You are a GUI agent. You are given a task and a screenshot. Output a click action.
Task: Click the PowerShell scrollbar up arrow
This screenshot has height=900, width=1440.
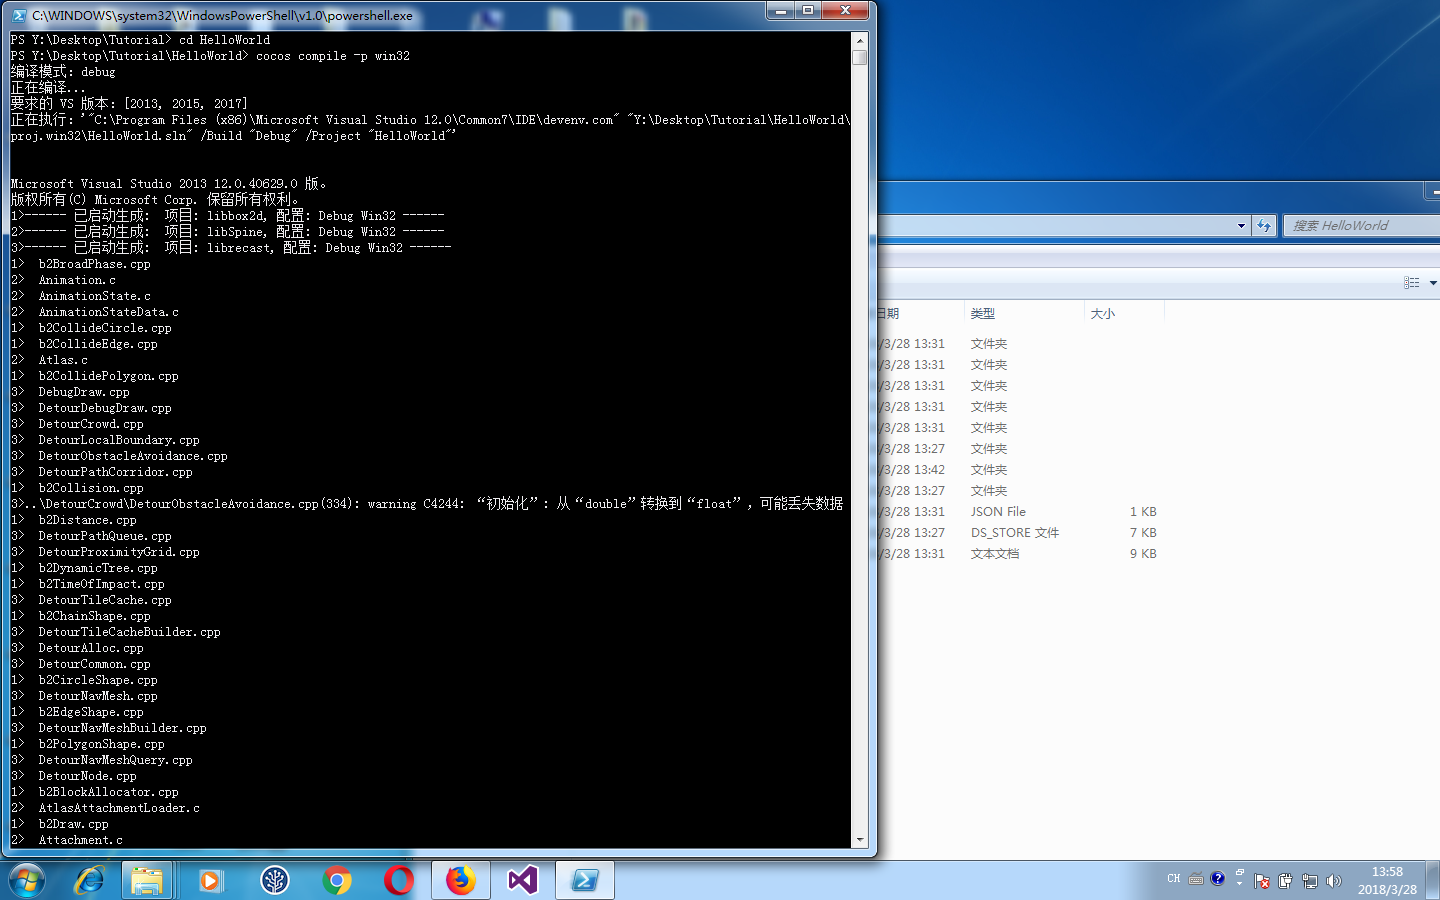click(859, 40)
